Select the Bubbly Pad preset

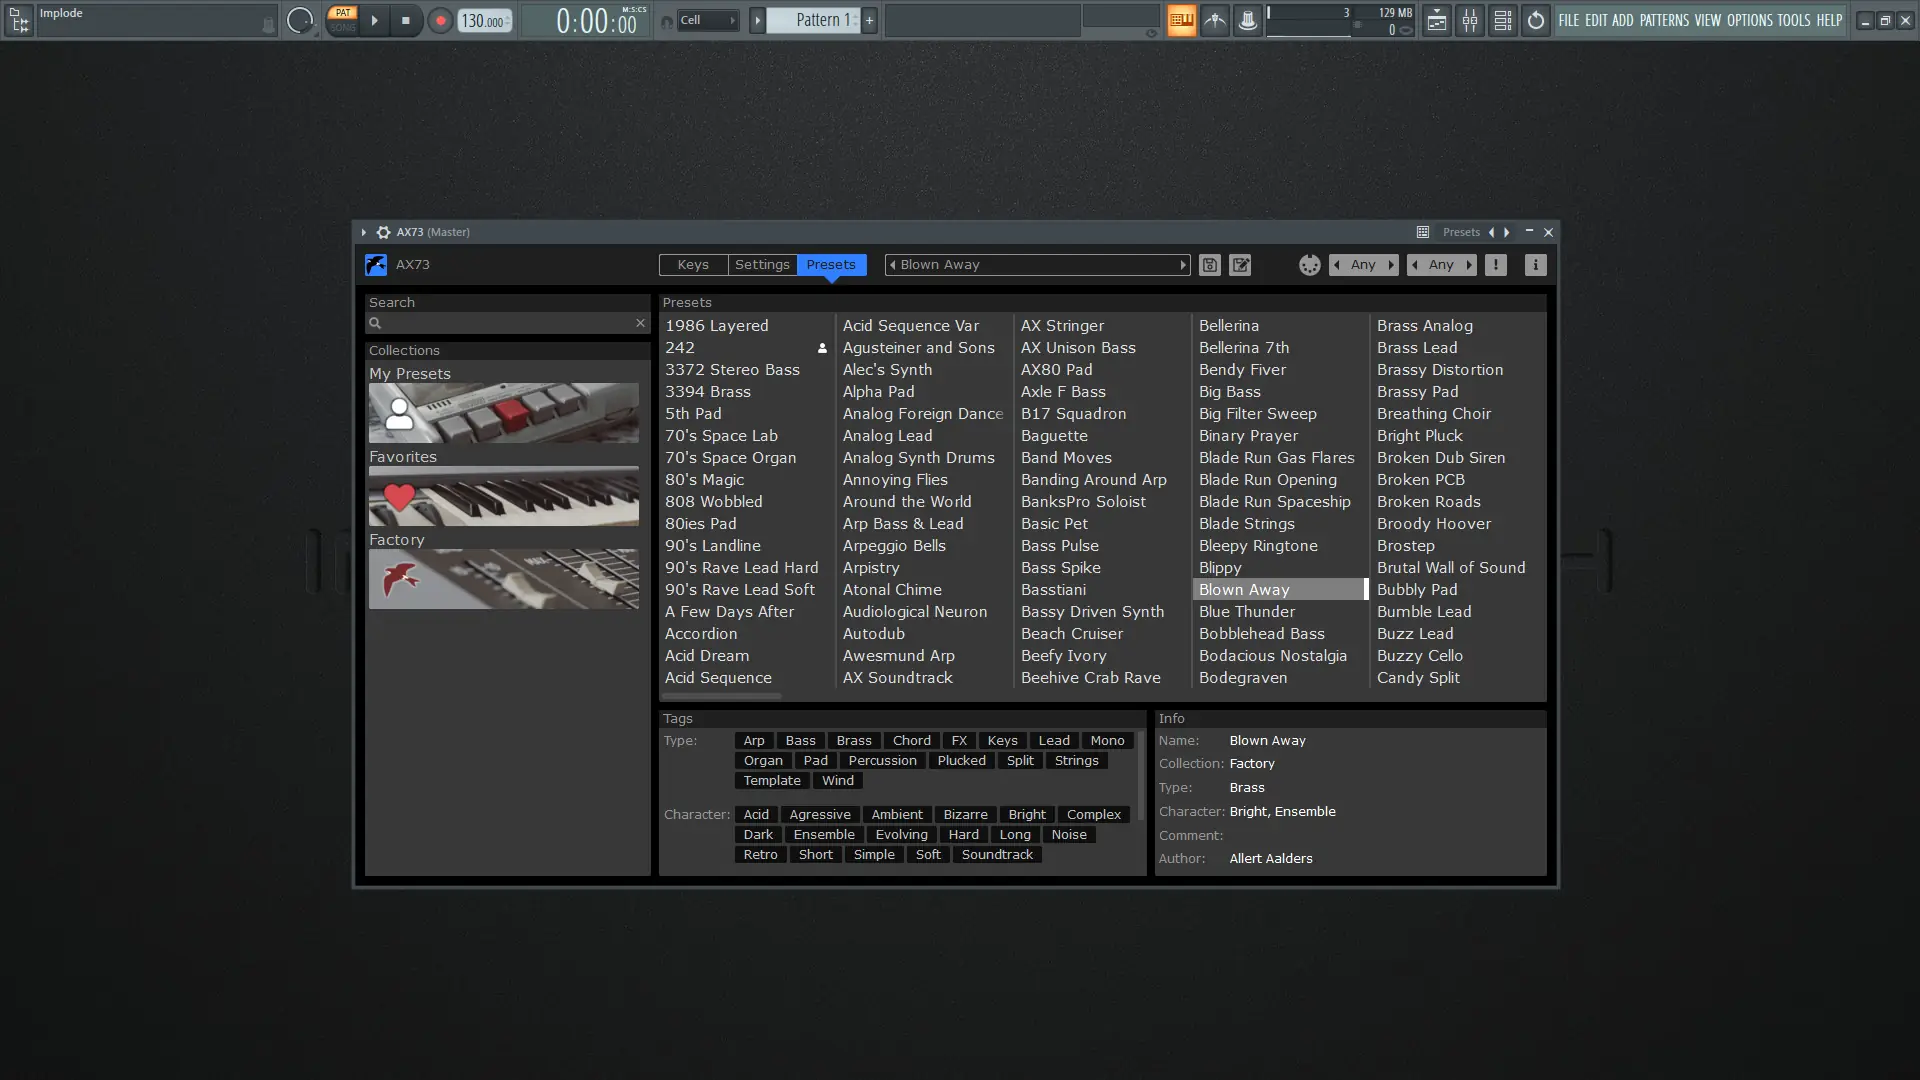1416,590
